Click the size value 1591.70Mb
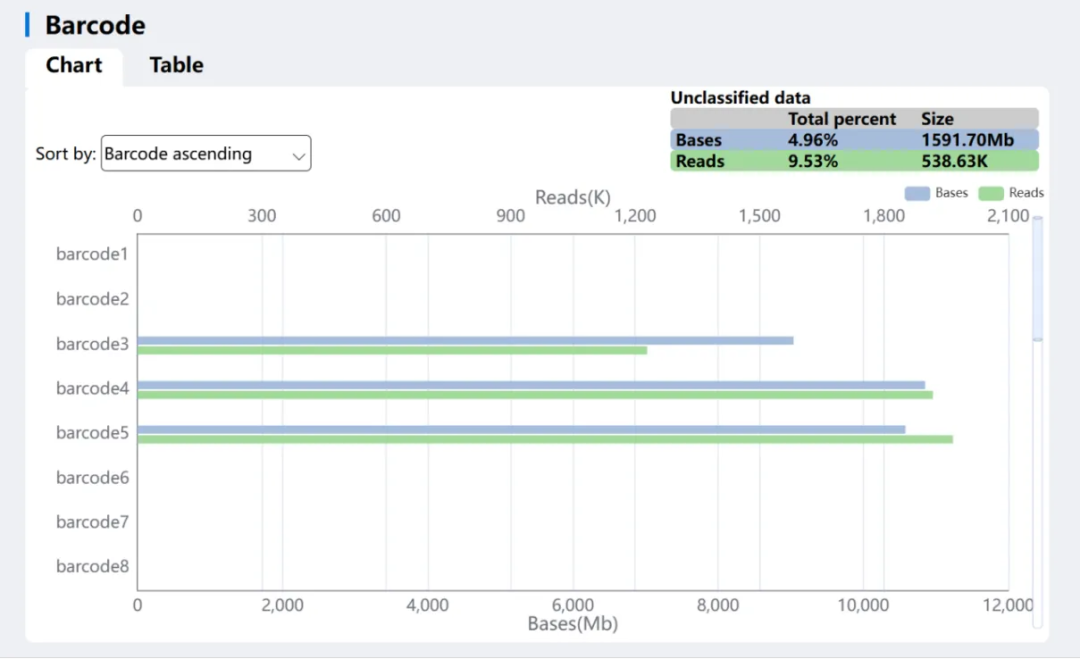The width and height of the screenshot is (1080, 659). click(x=968, y=140)
